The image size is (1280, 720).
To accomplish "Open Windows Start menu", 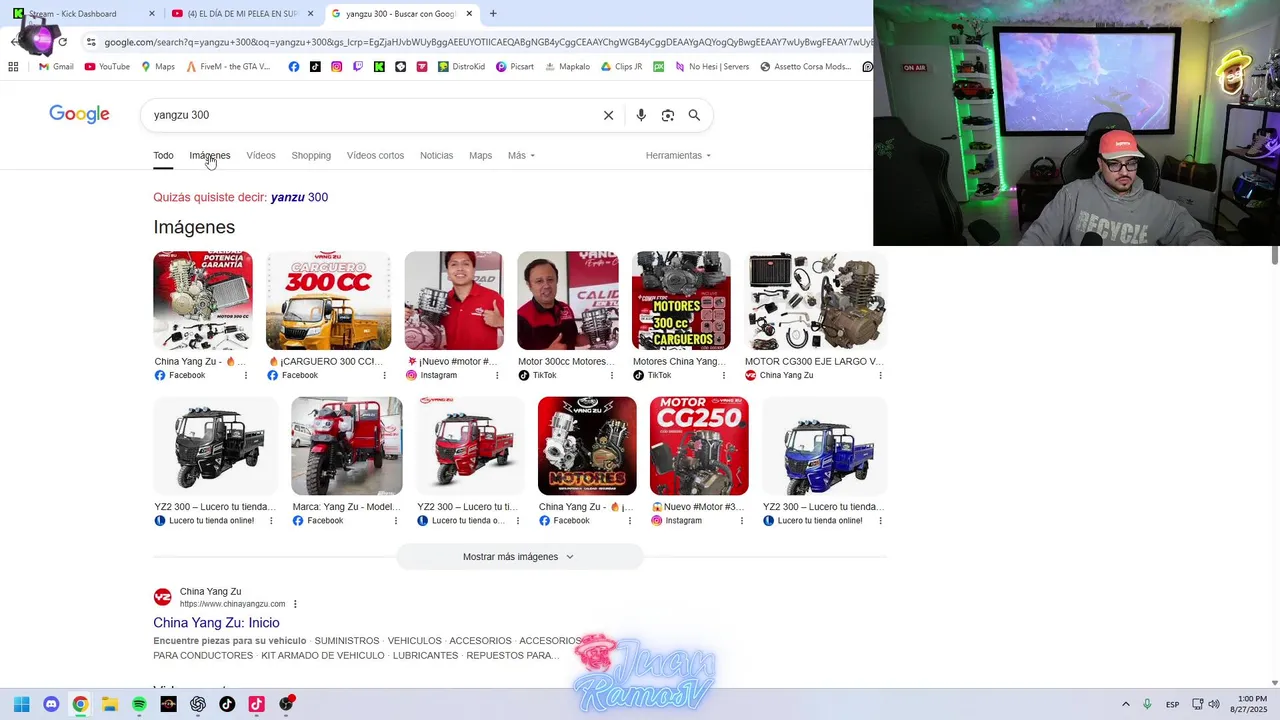I will click(22, 704).
